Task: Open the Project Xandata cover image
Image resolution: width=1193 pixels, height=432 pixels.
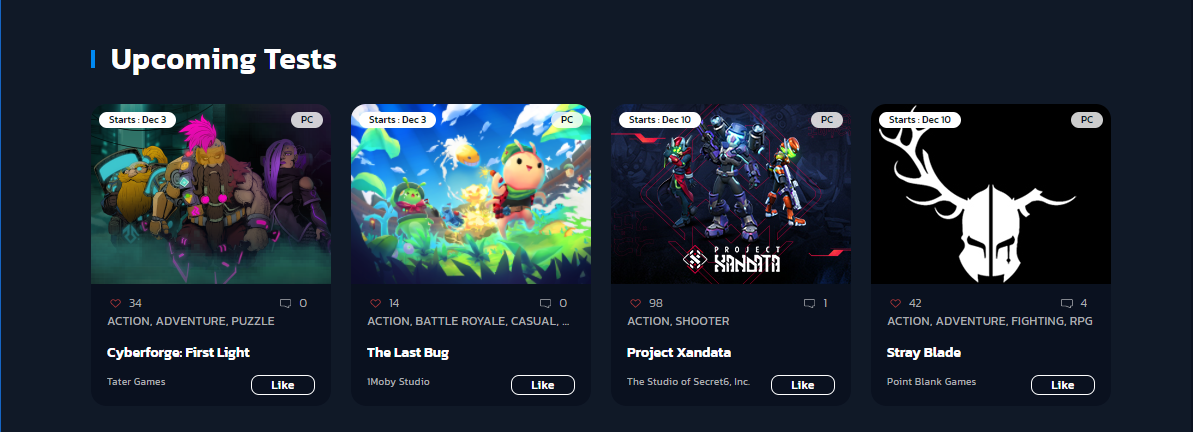Action: pyautogui.click(x=731, y=194)
